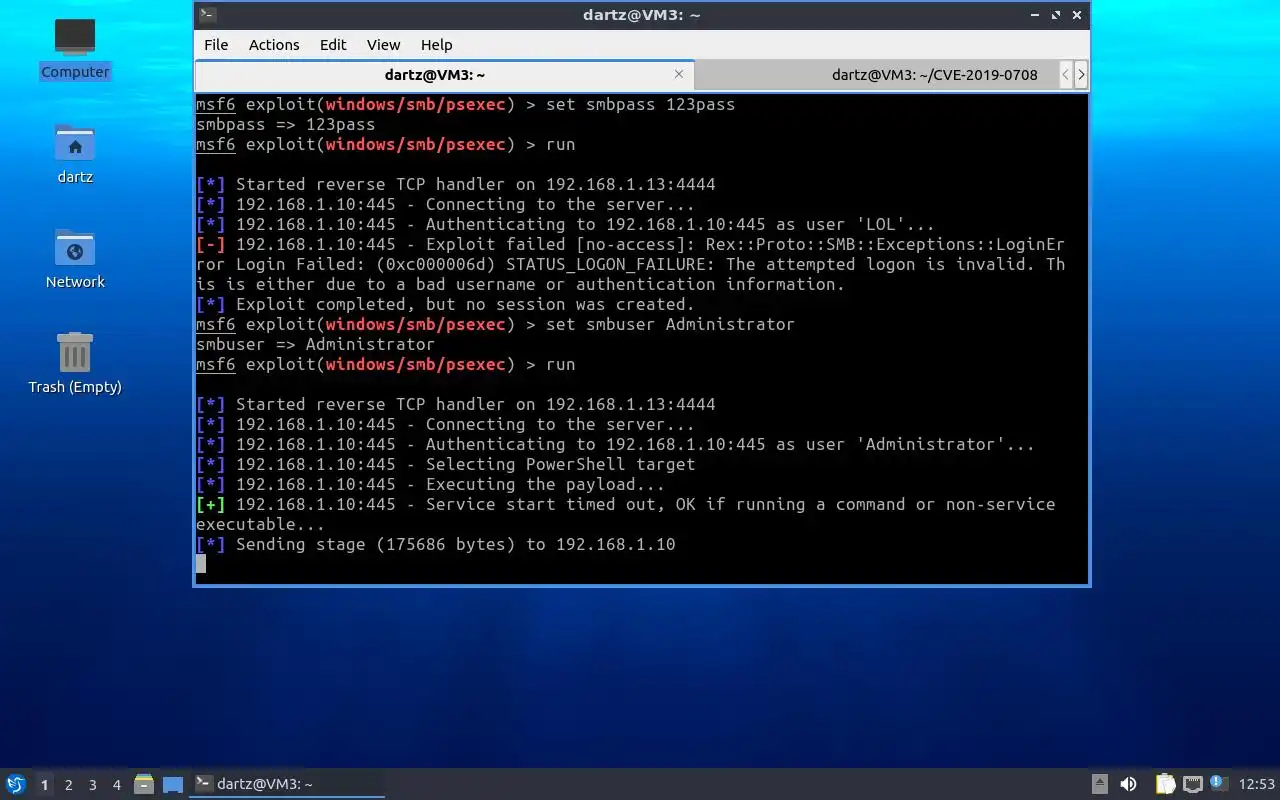
Task: Switch to workspace 4
Action: tap(116, 785)
